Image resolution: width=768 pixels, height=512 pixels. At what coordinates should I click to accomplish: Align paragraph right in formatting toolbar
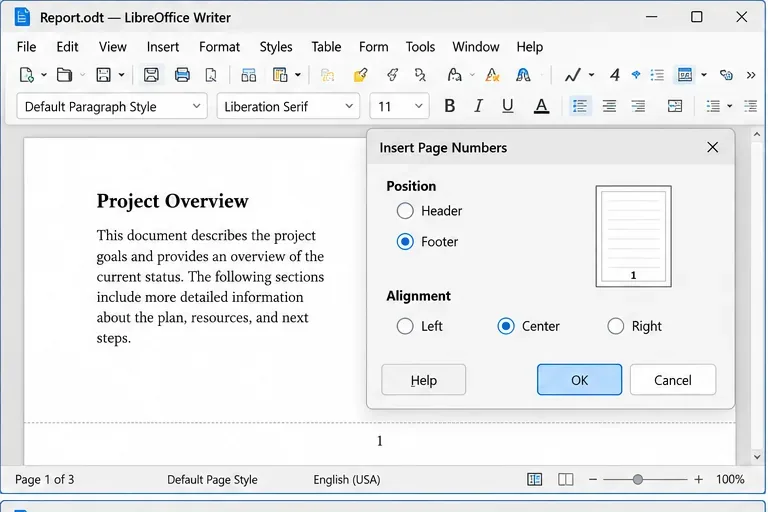[x=638, y=106]
